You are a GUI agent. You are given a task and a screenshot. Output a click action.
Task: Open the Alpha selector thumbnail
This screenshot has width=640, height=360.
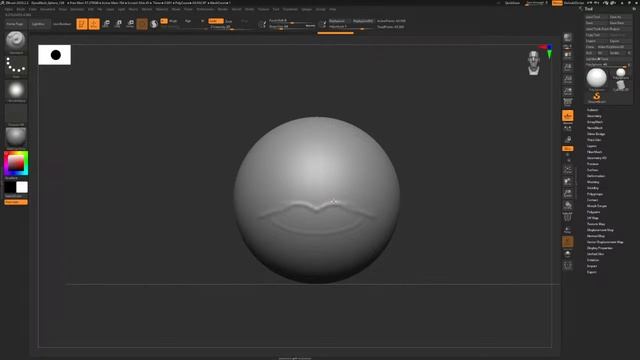16,91
